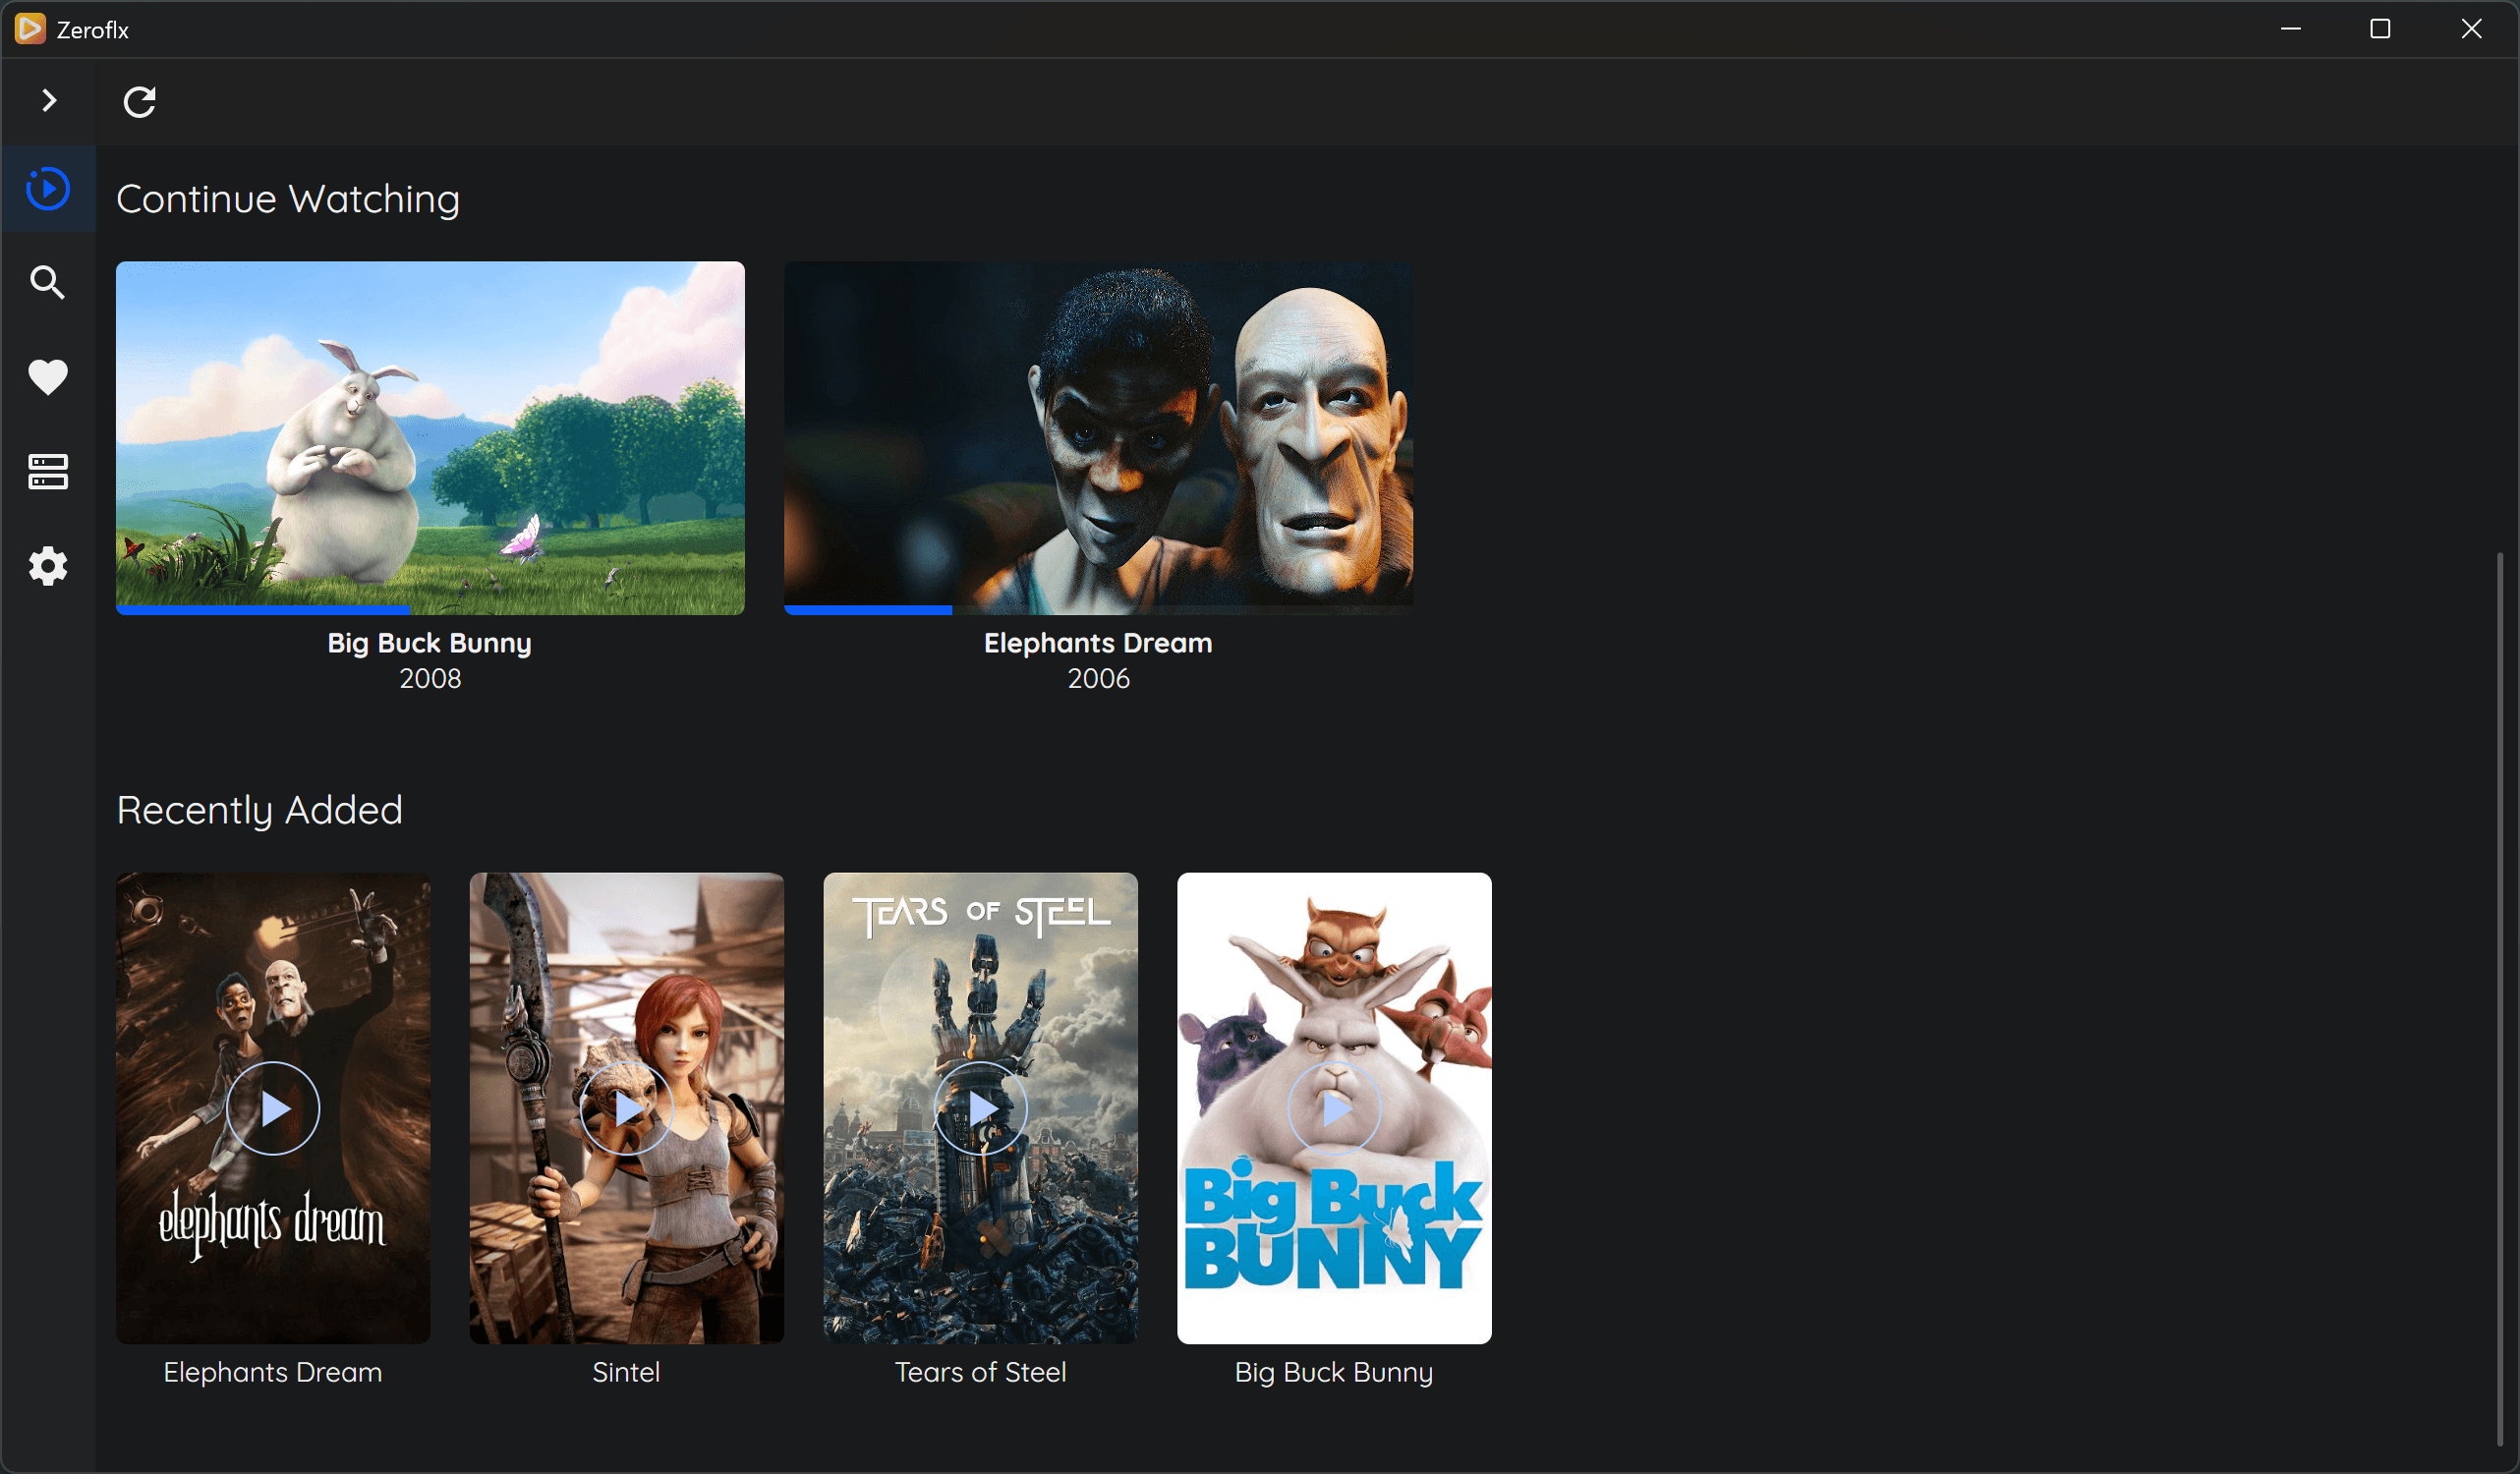This screenshot has width=2520, height=1474.
Task: Maximize the Zeroflx window
Action: tap(2380, 29)
